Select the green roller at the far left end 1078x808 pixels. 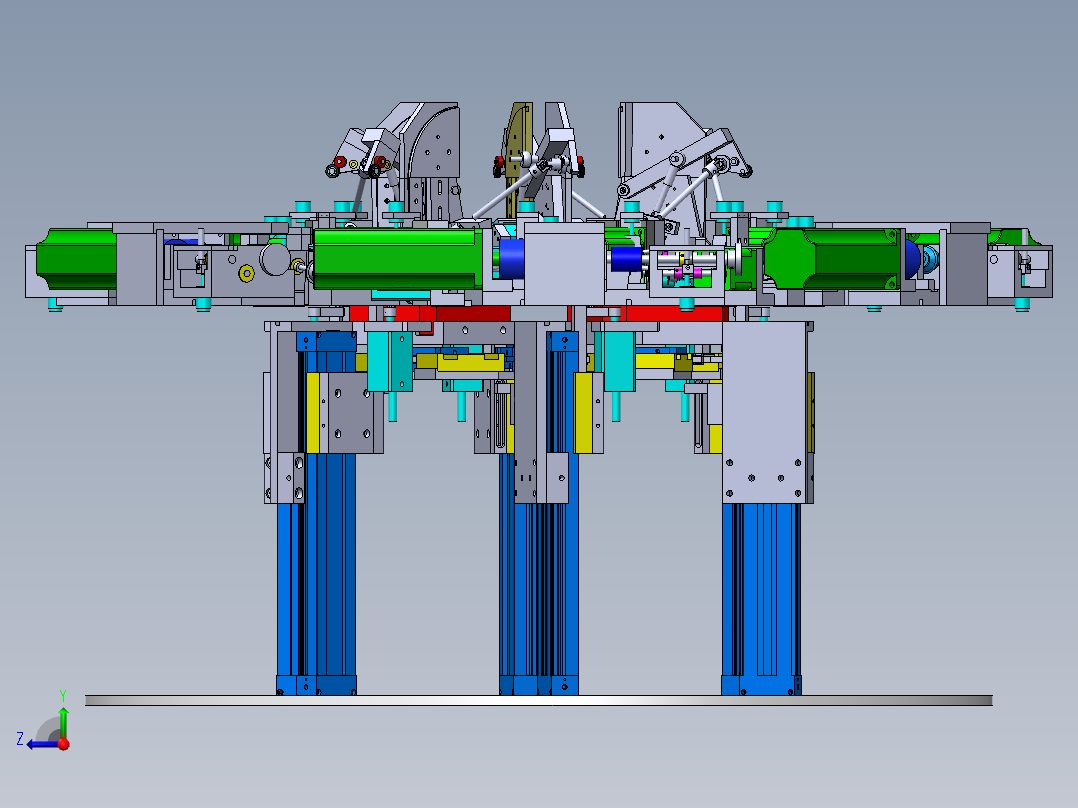76,259
